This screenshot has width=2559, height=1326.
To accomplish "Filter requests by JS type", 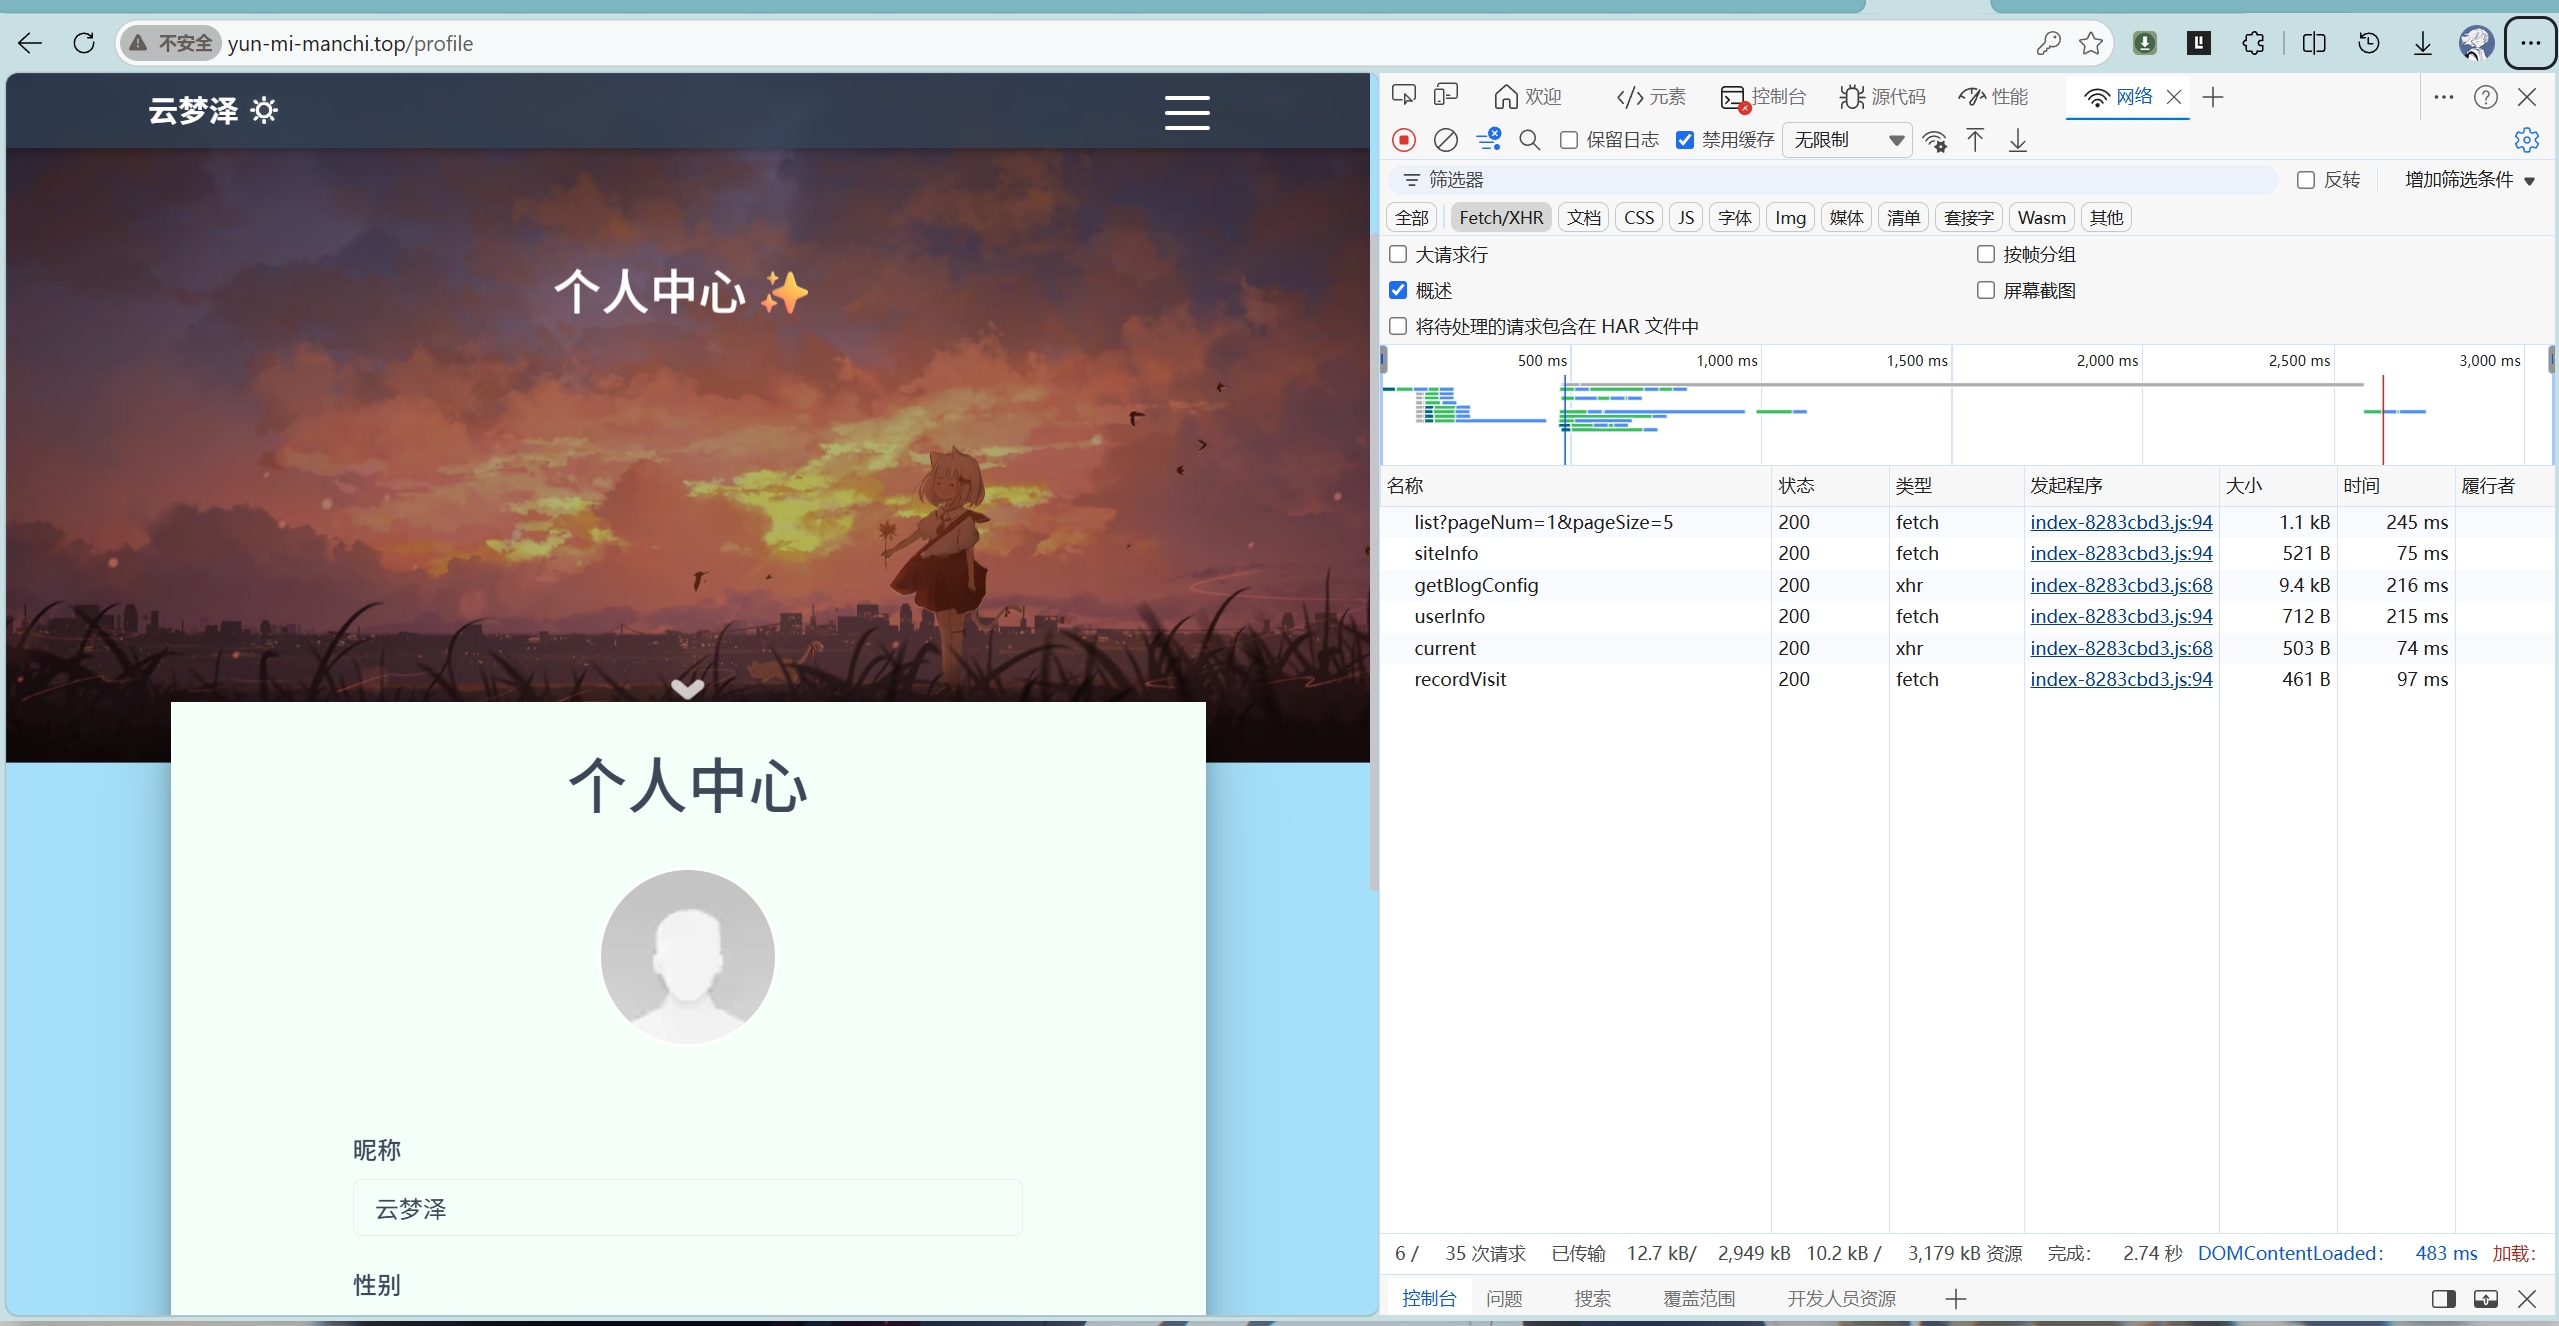I will click(x=1686, y=218).
